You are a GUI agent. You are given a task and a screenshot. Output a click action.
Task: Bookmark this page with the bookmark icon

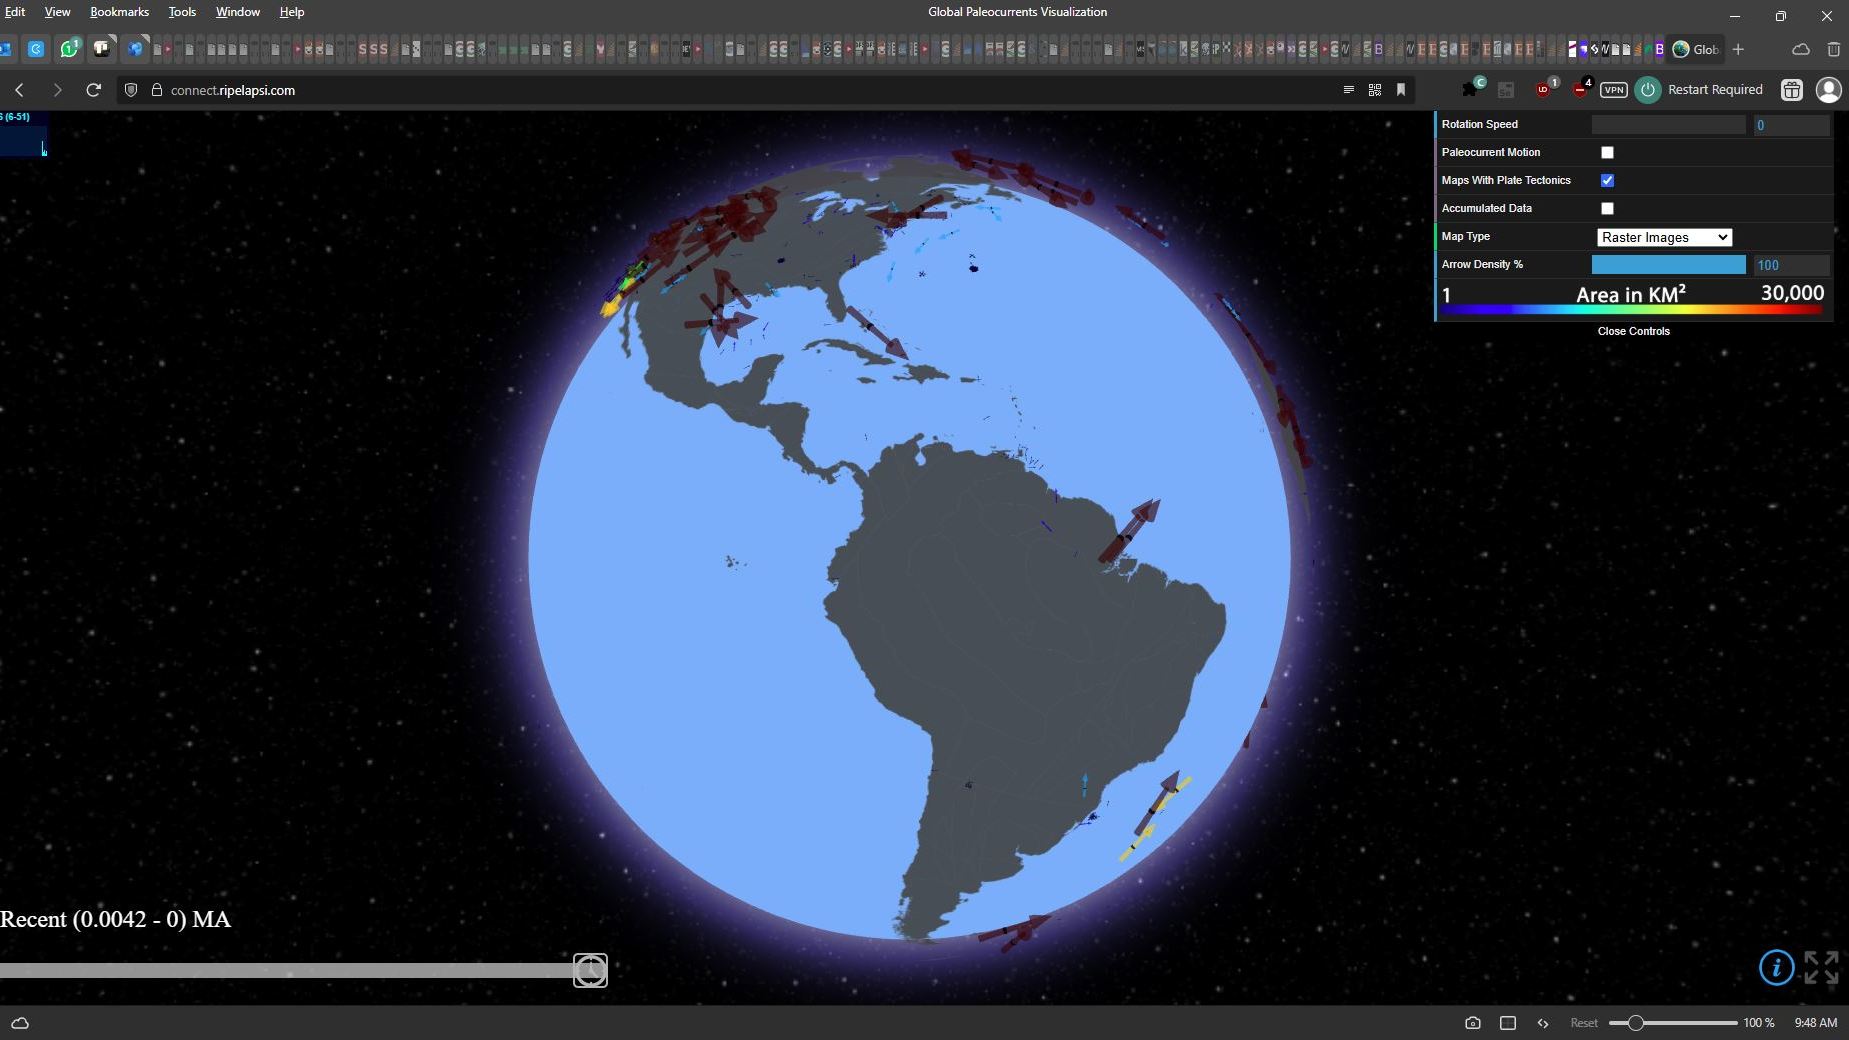click(1401, 90)
